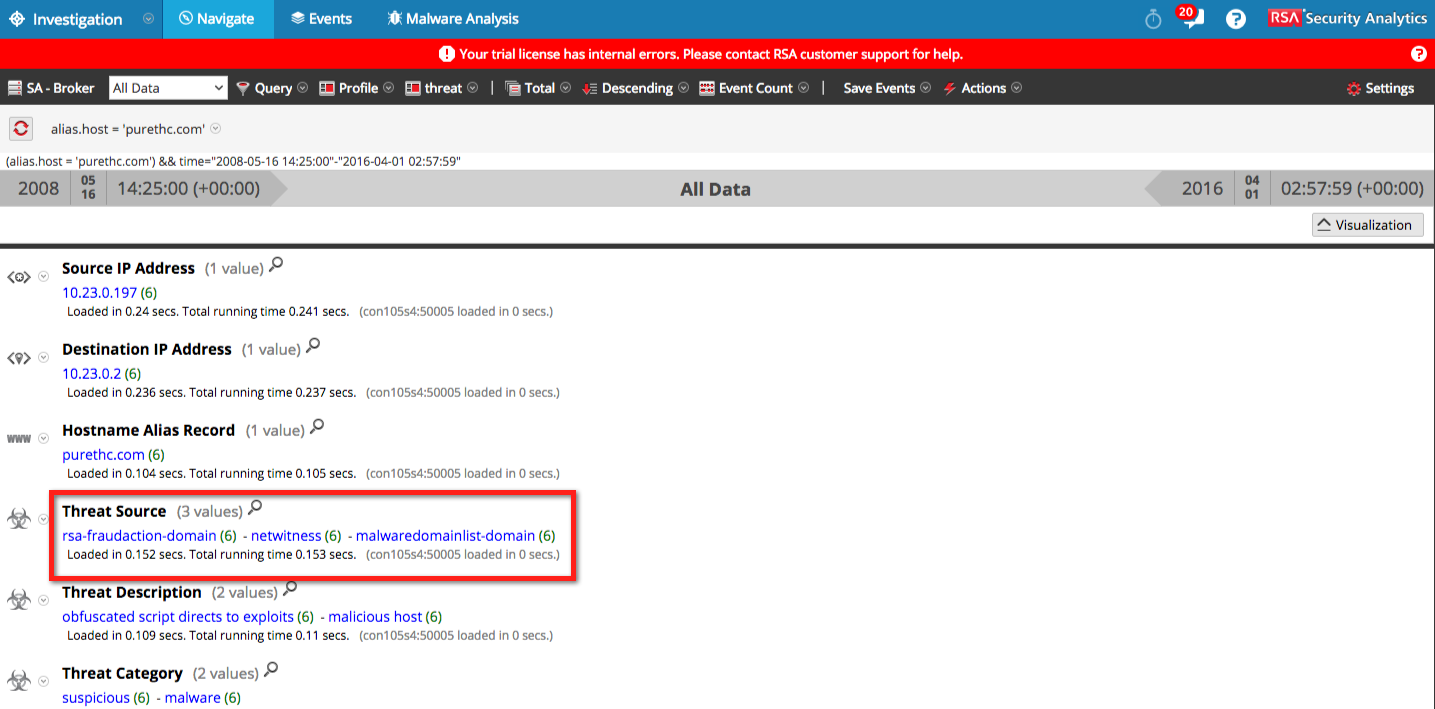1435x709 pixels.
Task: Click magnifier next to Threat Source
Action: click(254, 508)
